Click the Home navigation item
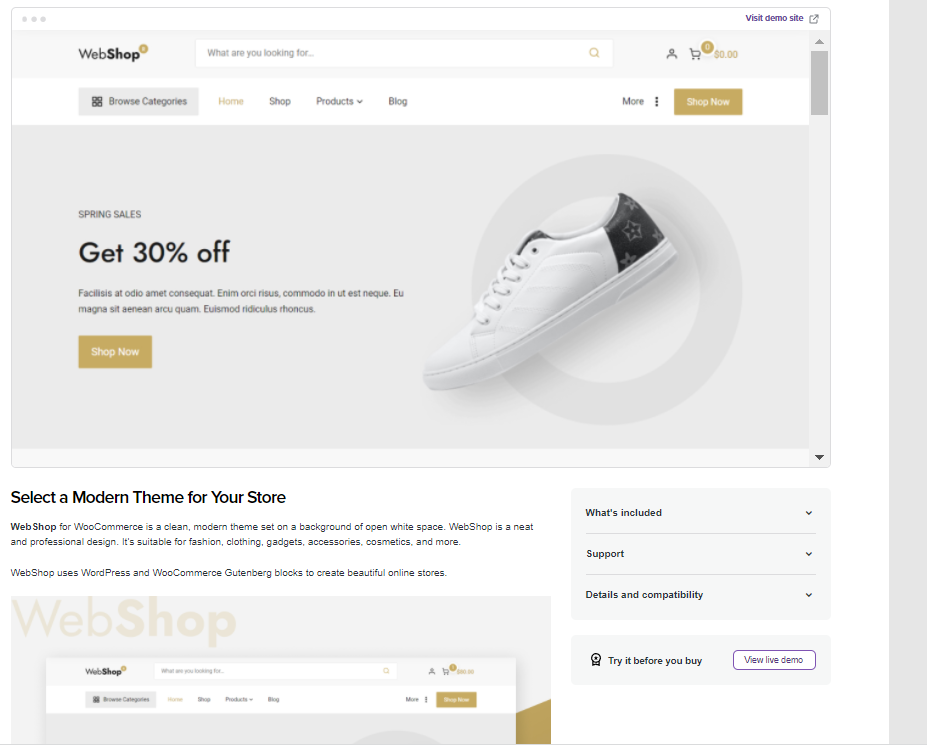Screen dimensions: 927x752 231,102
